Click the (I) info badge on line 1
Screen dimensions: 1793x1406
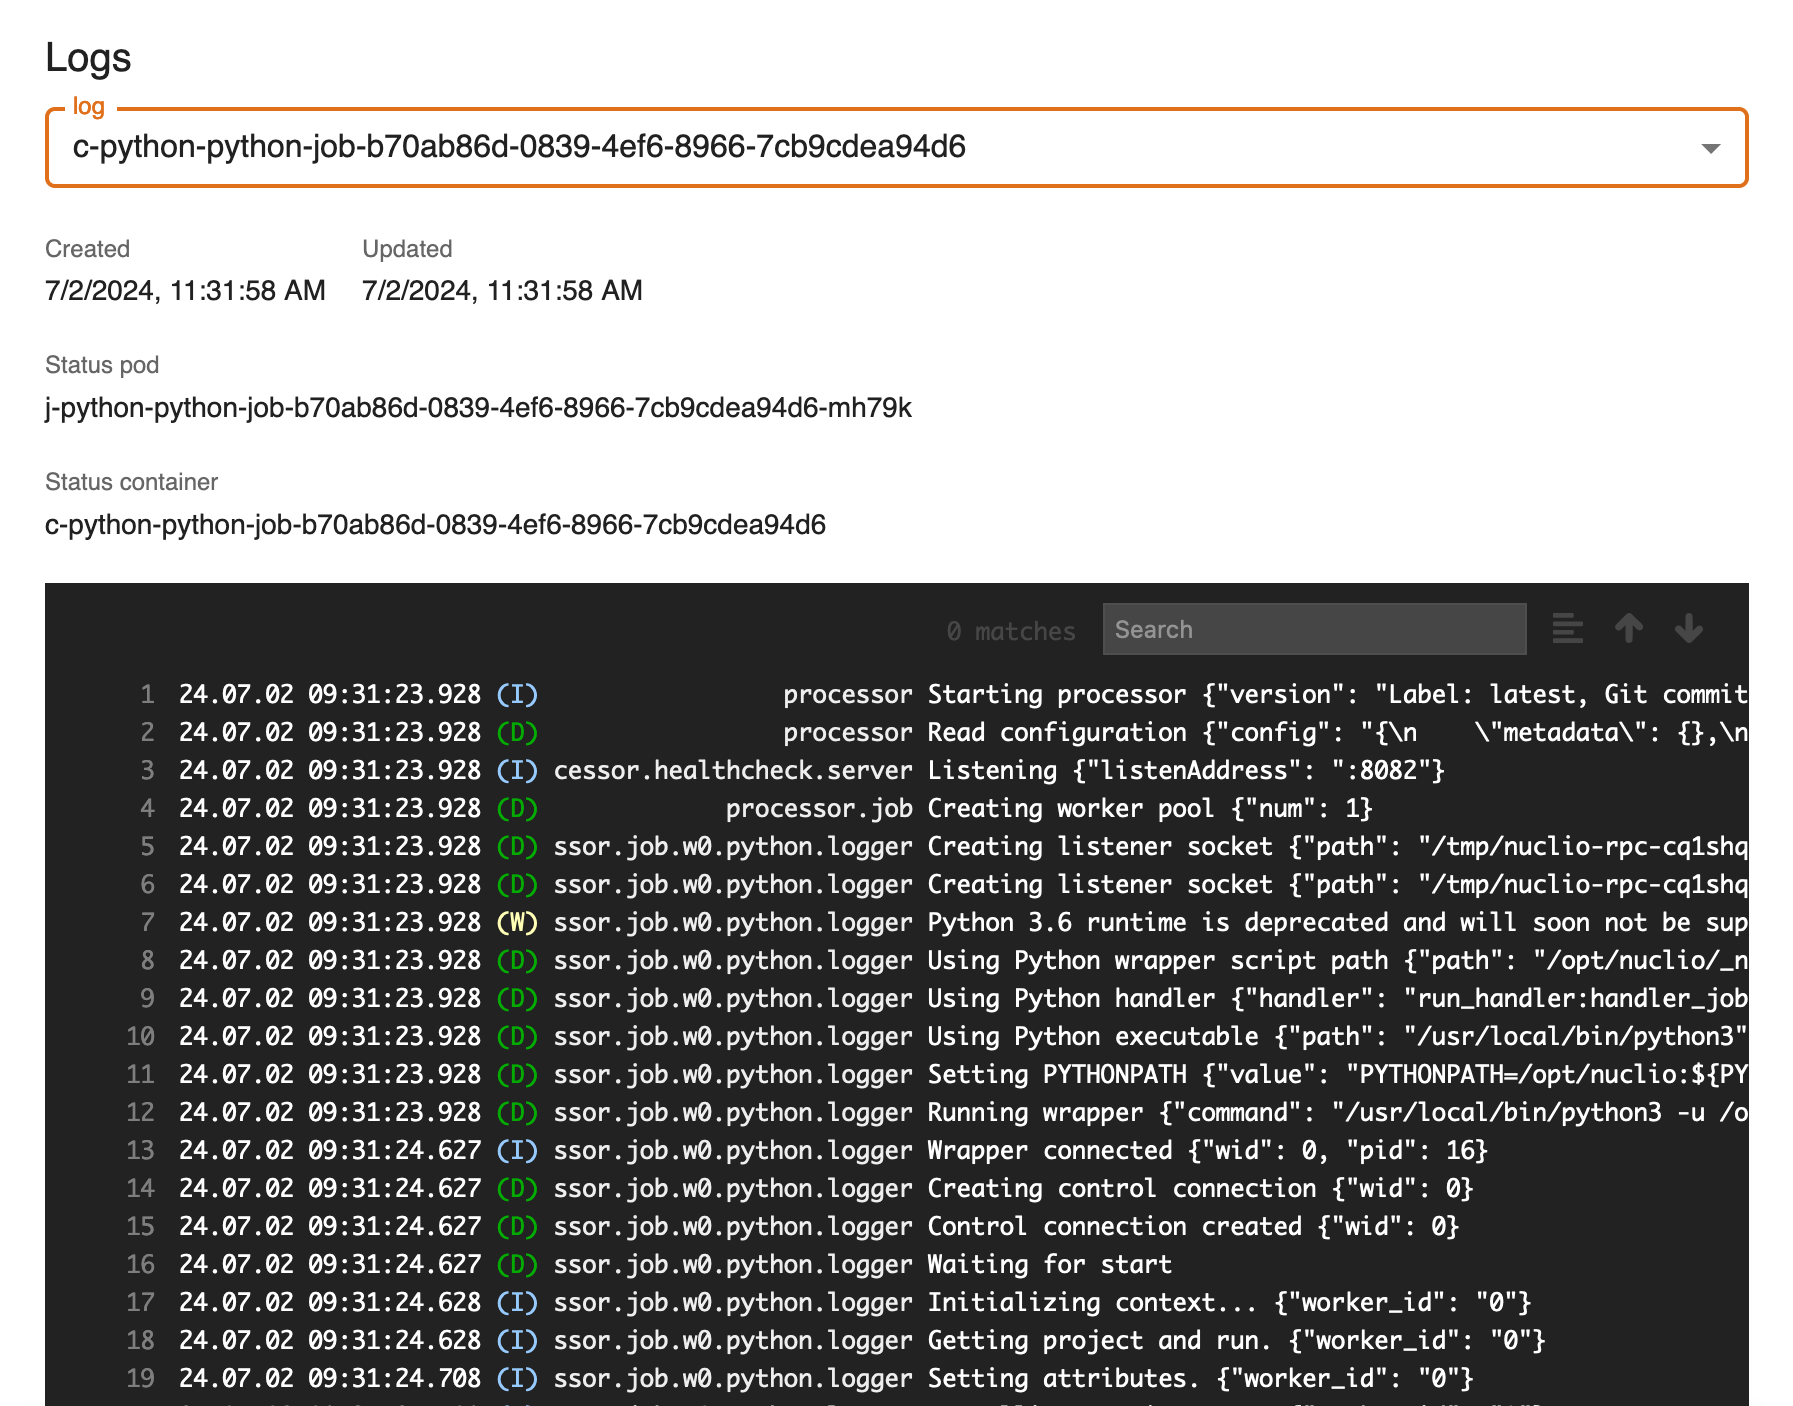(517, 694)
